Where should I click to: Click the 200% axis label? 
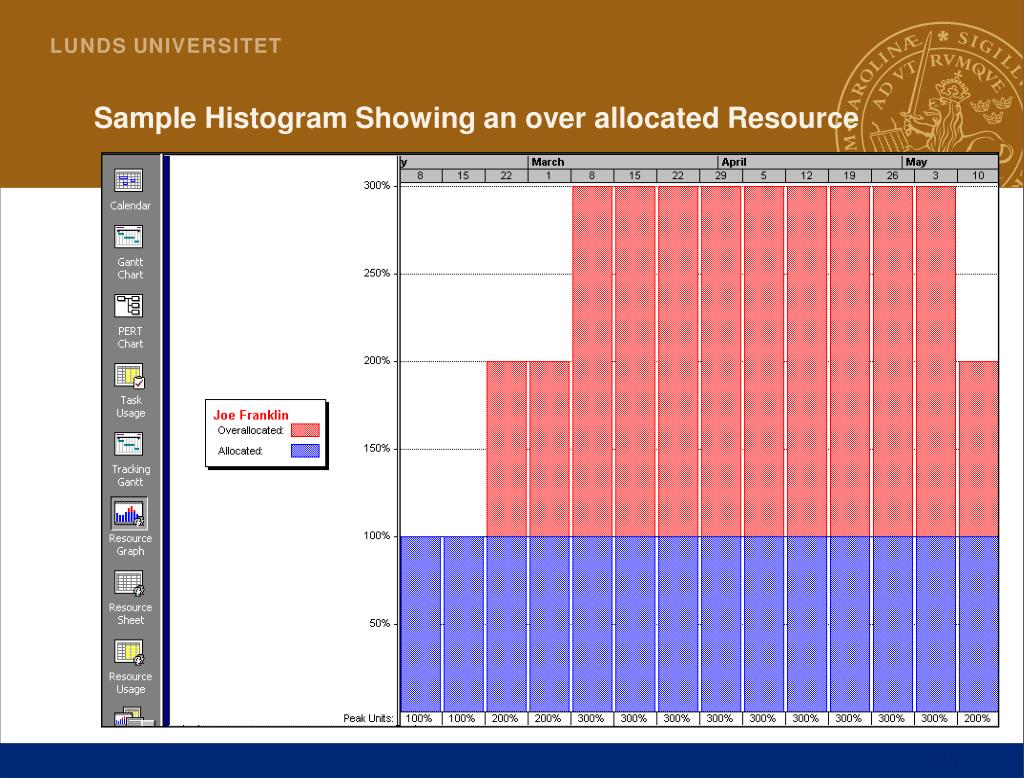377,361
